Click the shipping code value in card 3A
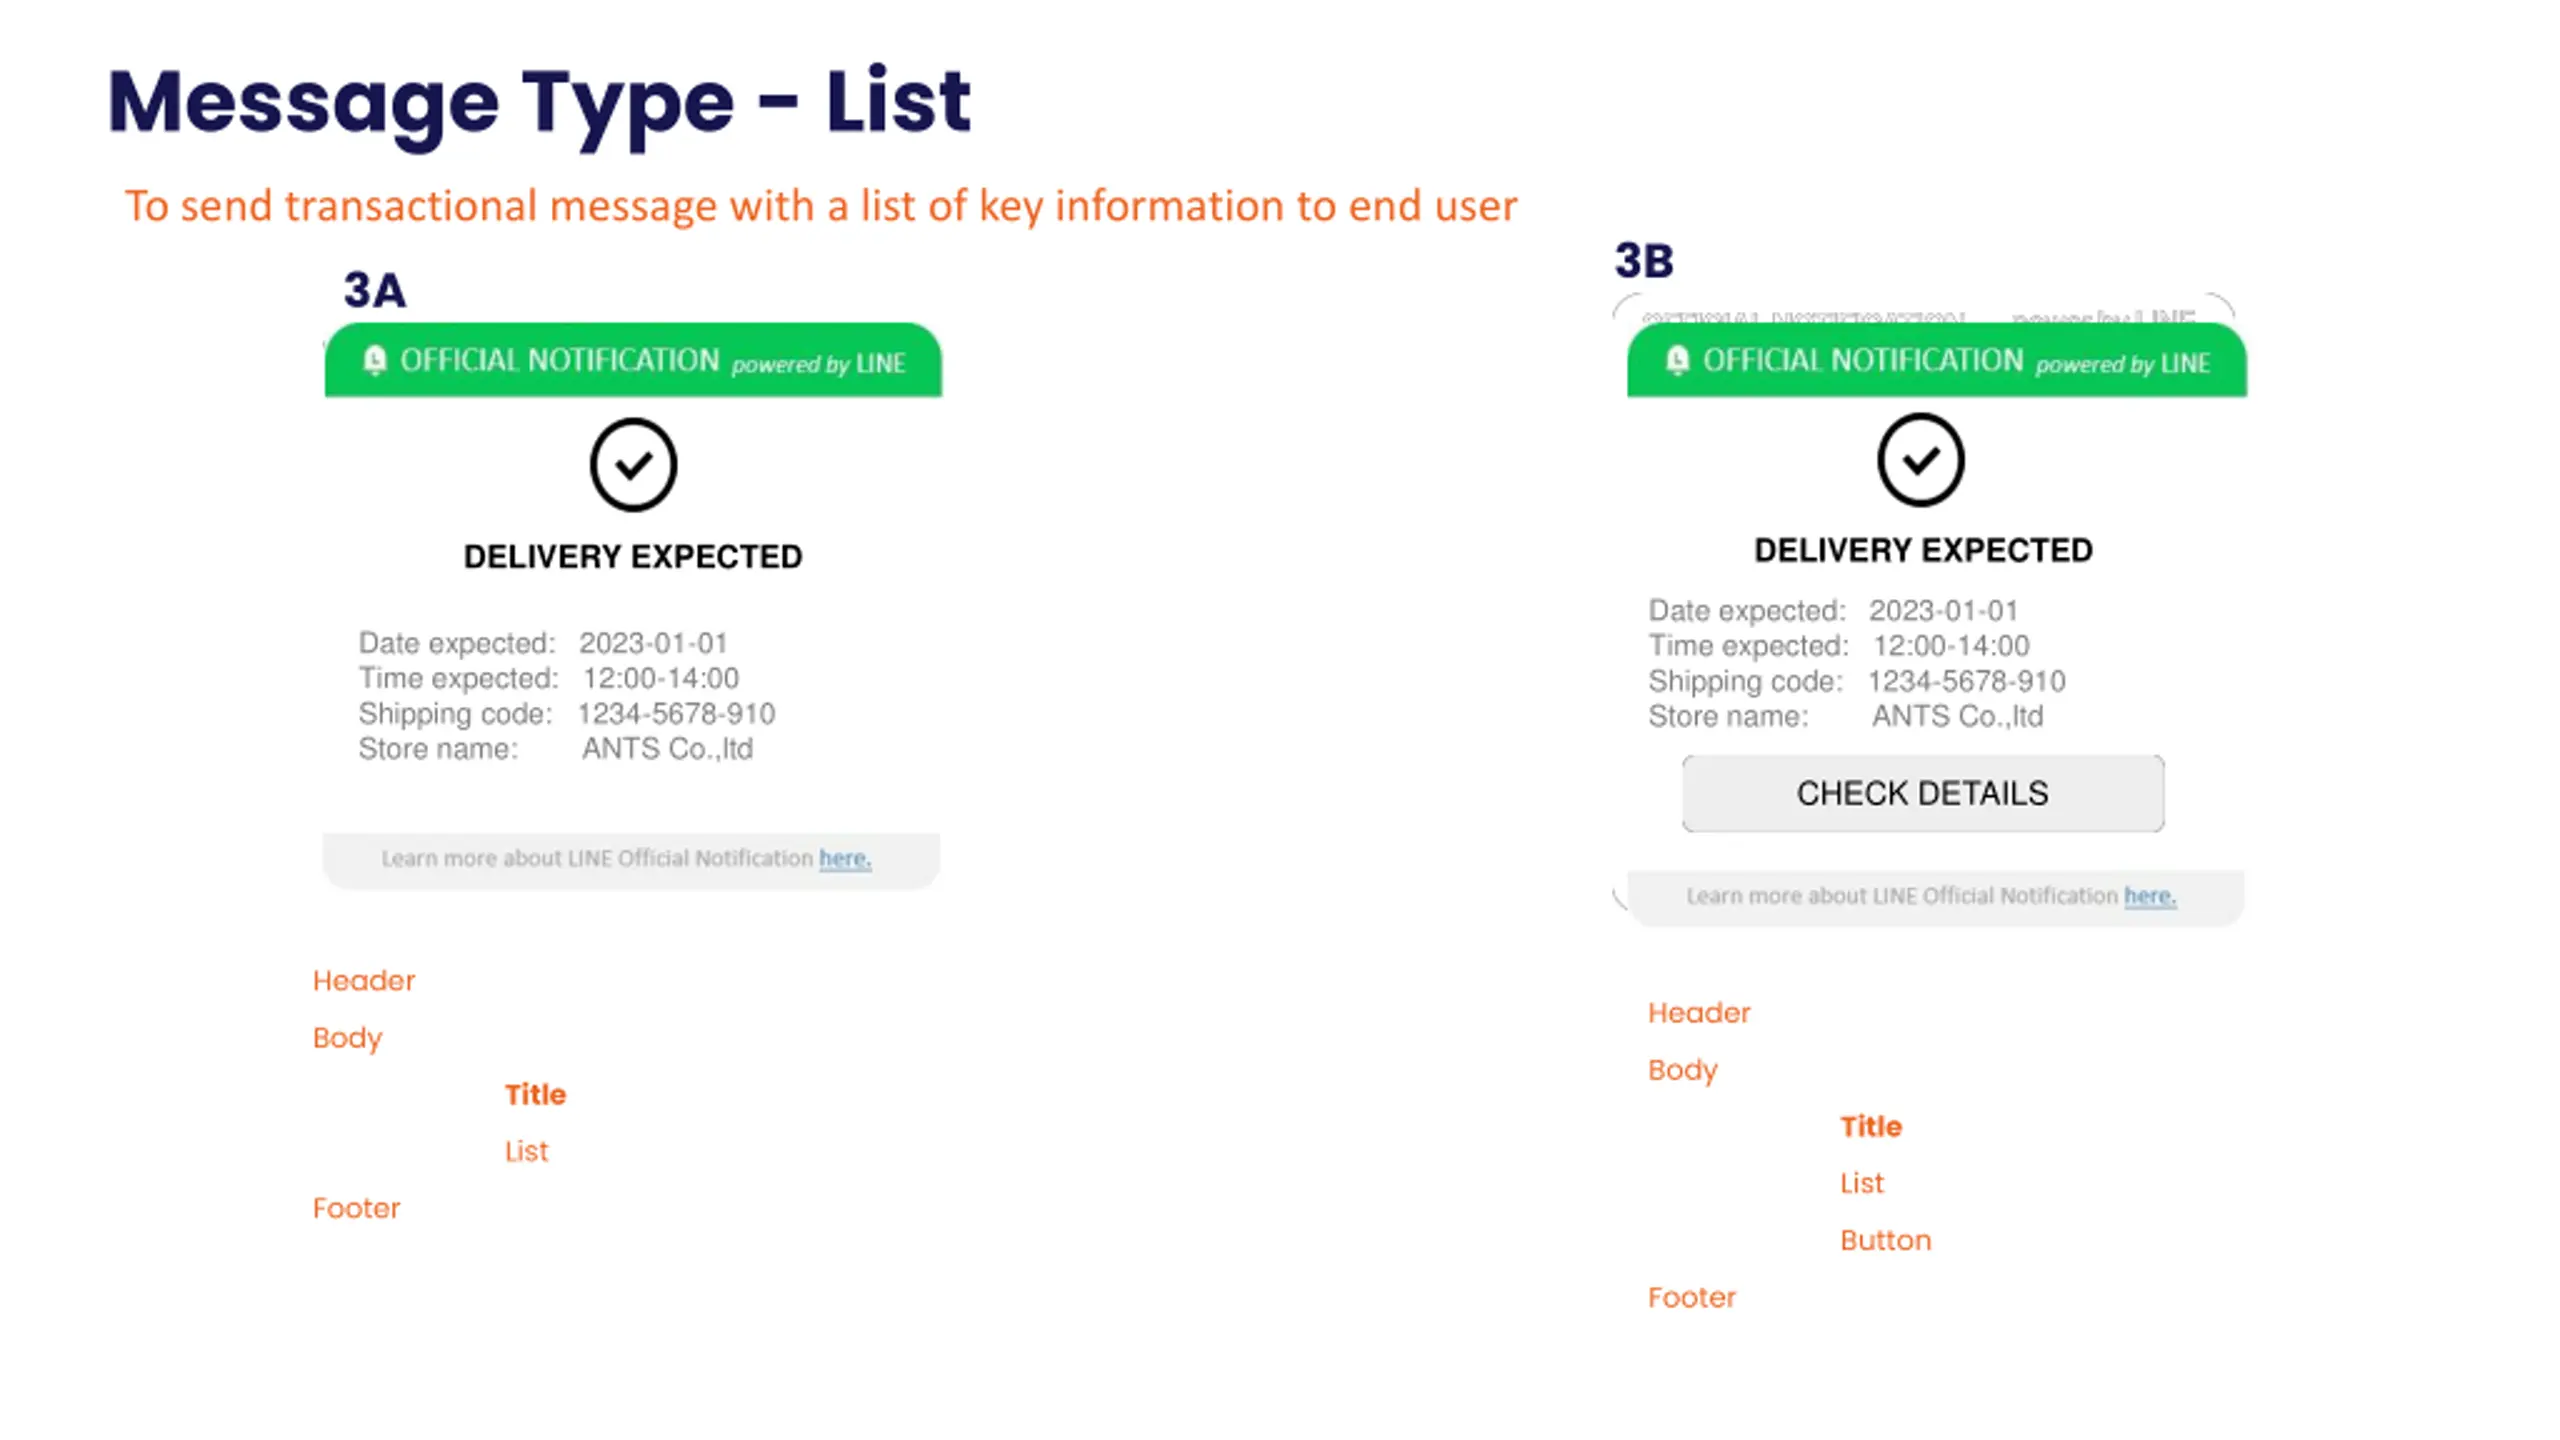 point(676,714)
